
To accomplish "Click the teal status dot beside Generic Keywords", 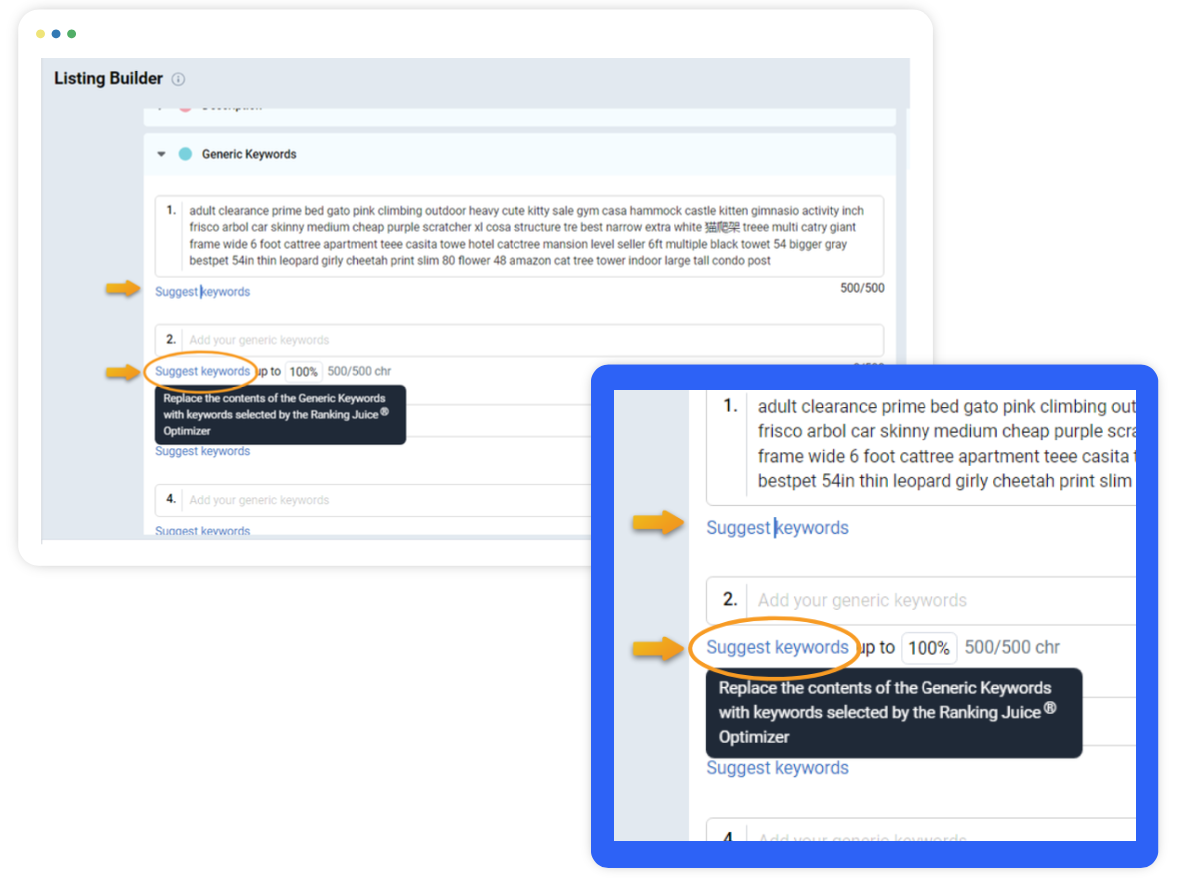I will [185, 154].
